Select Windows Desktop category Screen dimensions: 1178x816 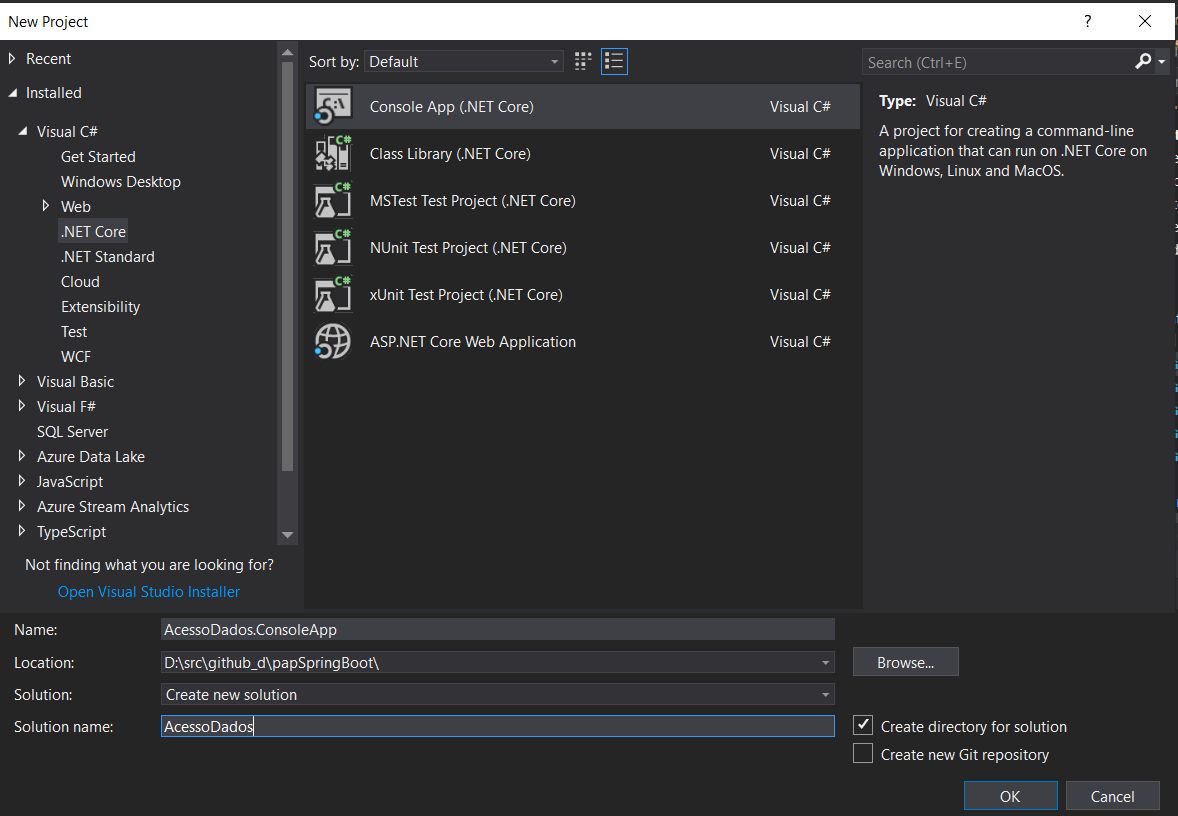click(x=121, y=182)
